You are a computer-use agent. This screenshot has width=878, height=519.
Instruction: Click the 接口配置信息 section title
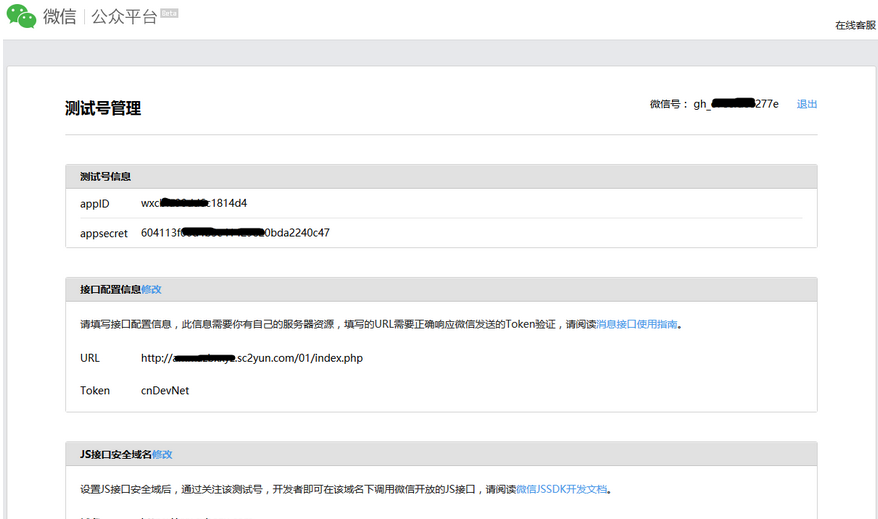pyautogui.click(x=110, y=289)
